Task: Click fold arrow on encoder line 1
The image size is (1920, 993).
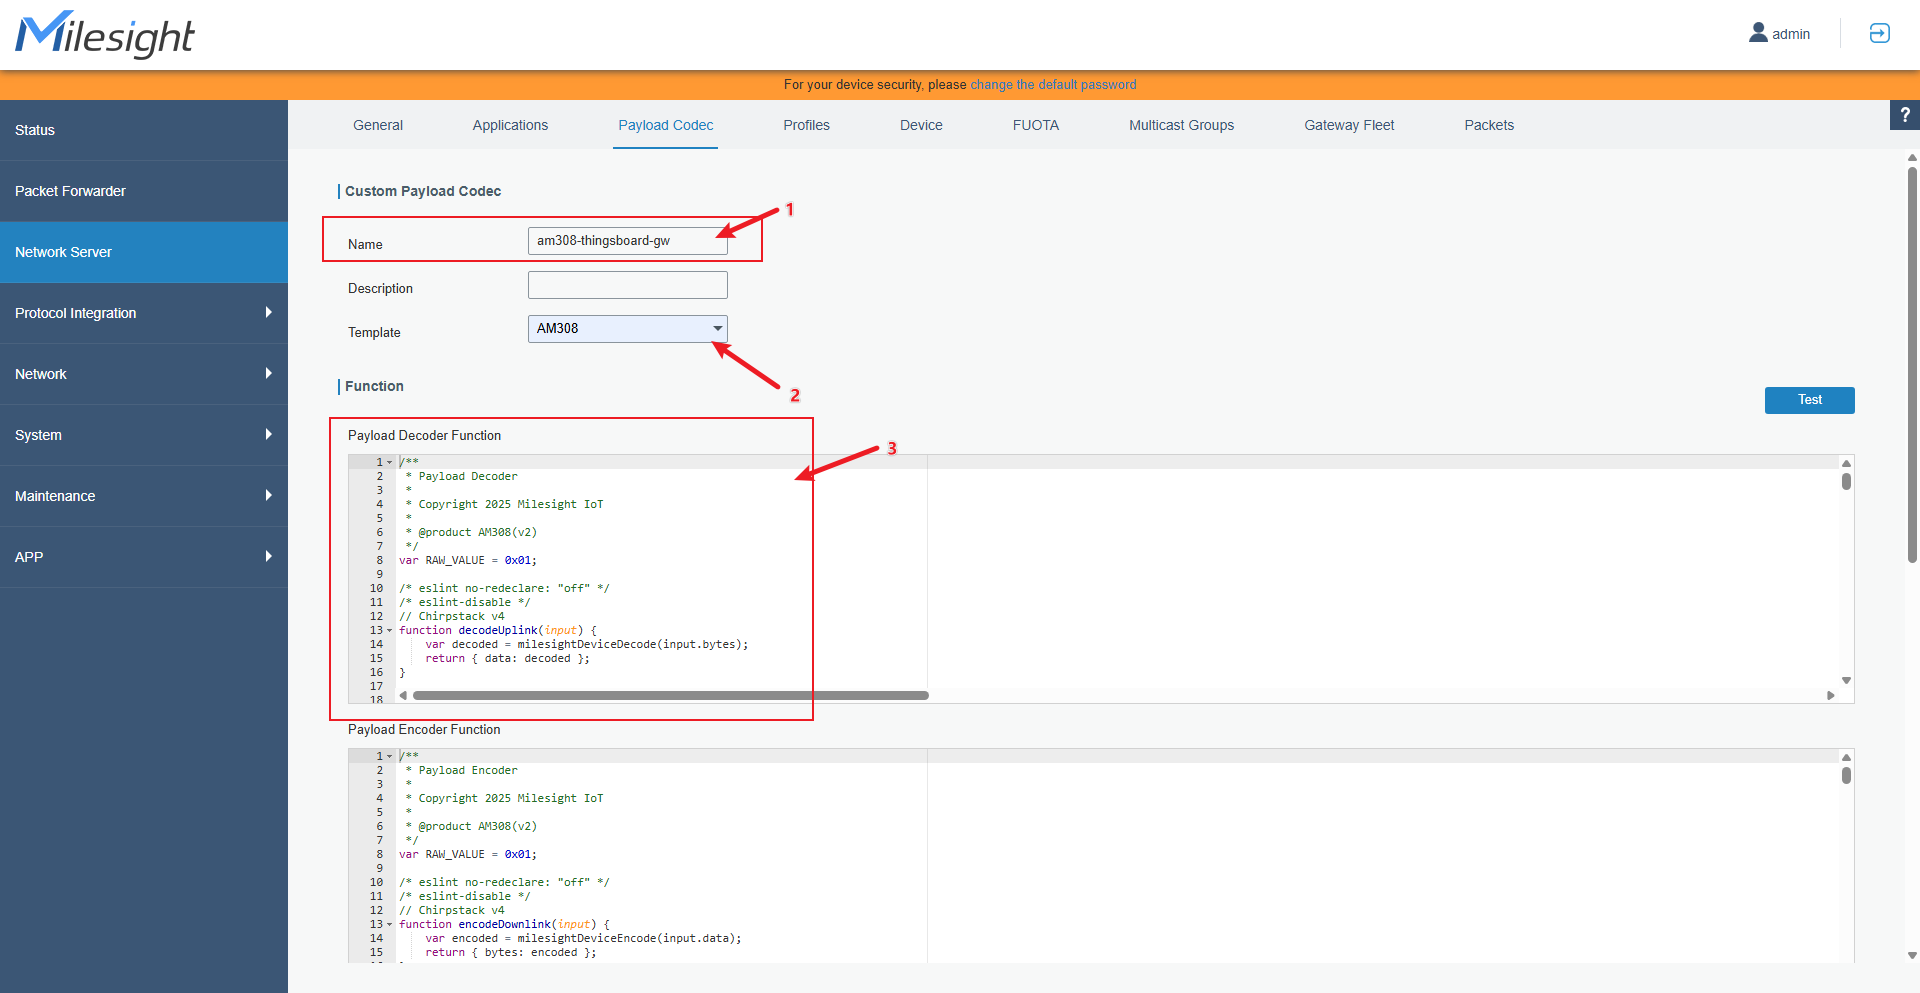Action: click(390, 756)
